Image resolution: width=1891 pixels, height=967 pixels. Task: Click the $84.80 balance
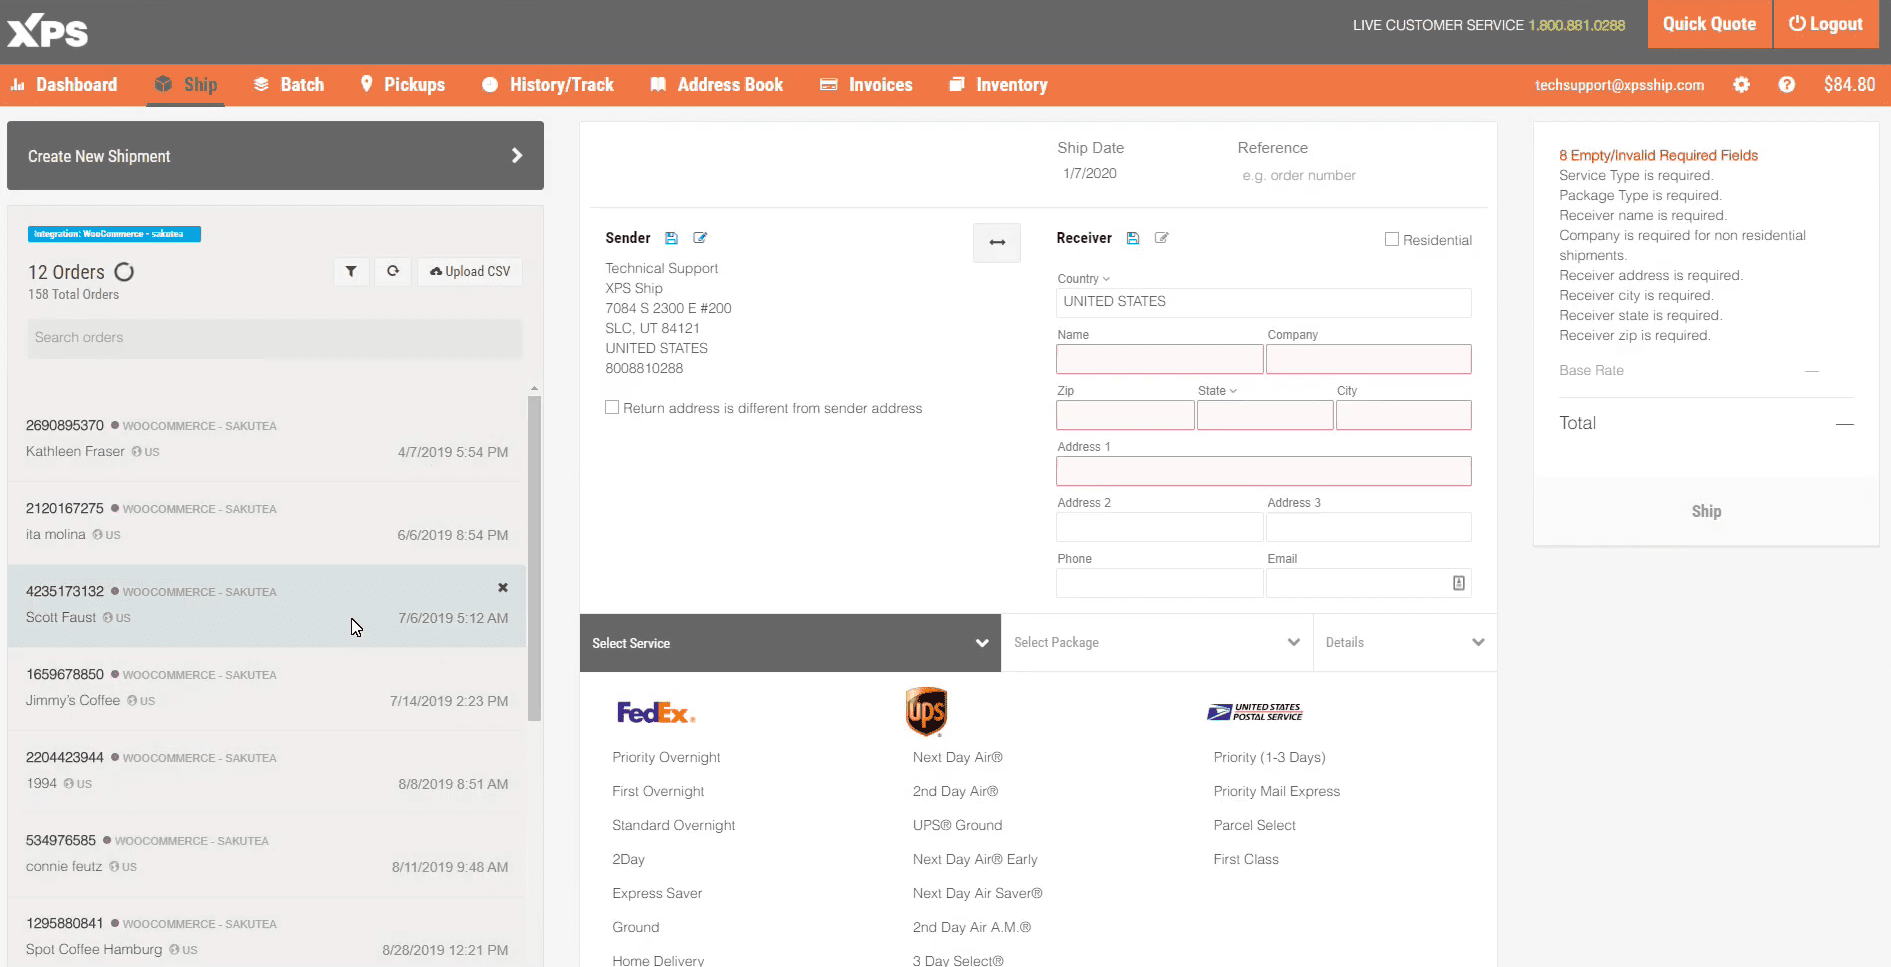(1849, 85)
